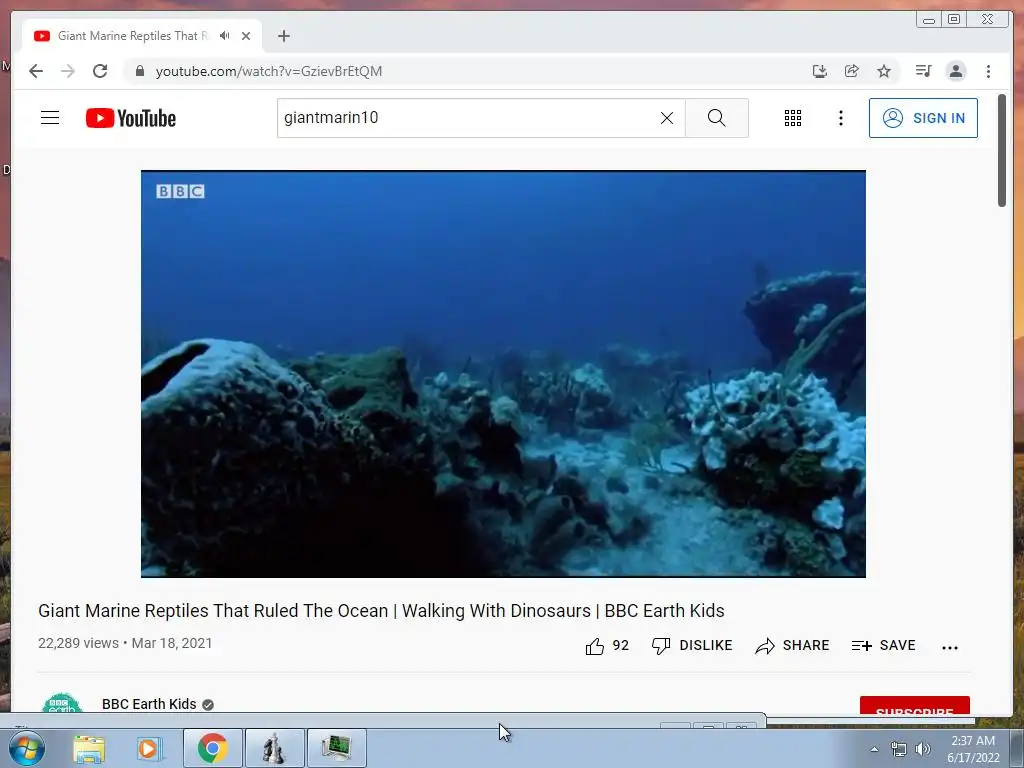Click the network tray icon
The image size is (1024, 768).
(x=899, y=749)
